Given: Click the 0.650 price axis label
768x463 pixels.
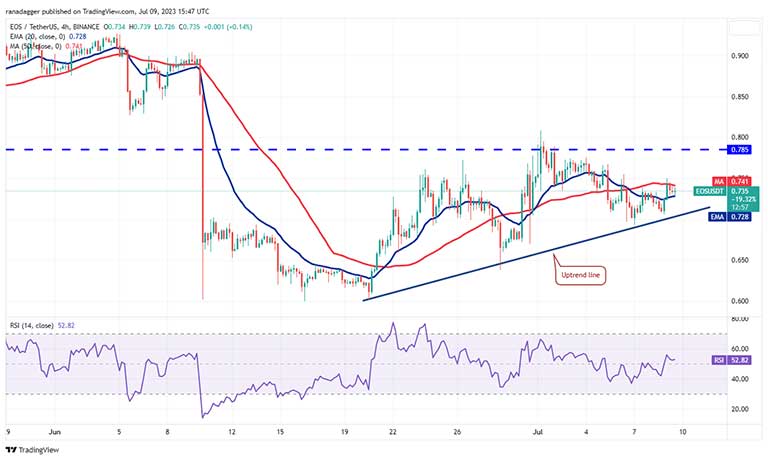Looking at the screenshot, I should tap(740, 260).
